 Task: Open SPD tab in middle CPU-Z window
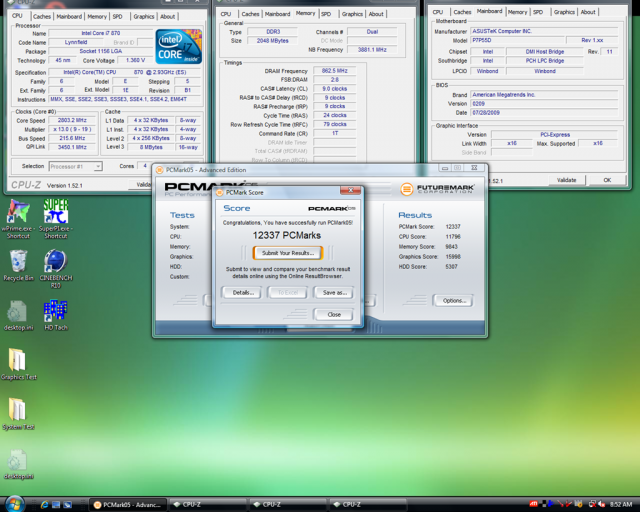click(x=326, y=14)
